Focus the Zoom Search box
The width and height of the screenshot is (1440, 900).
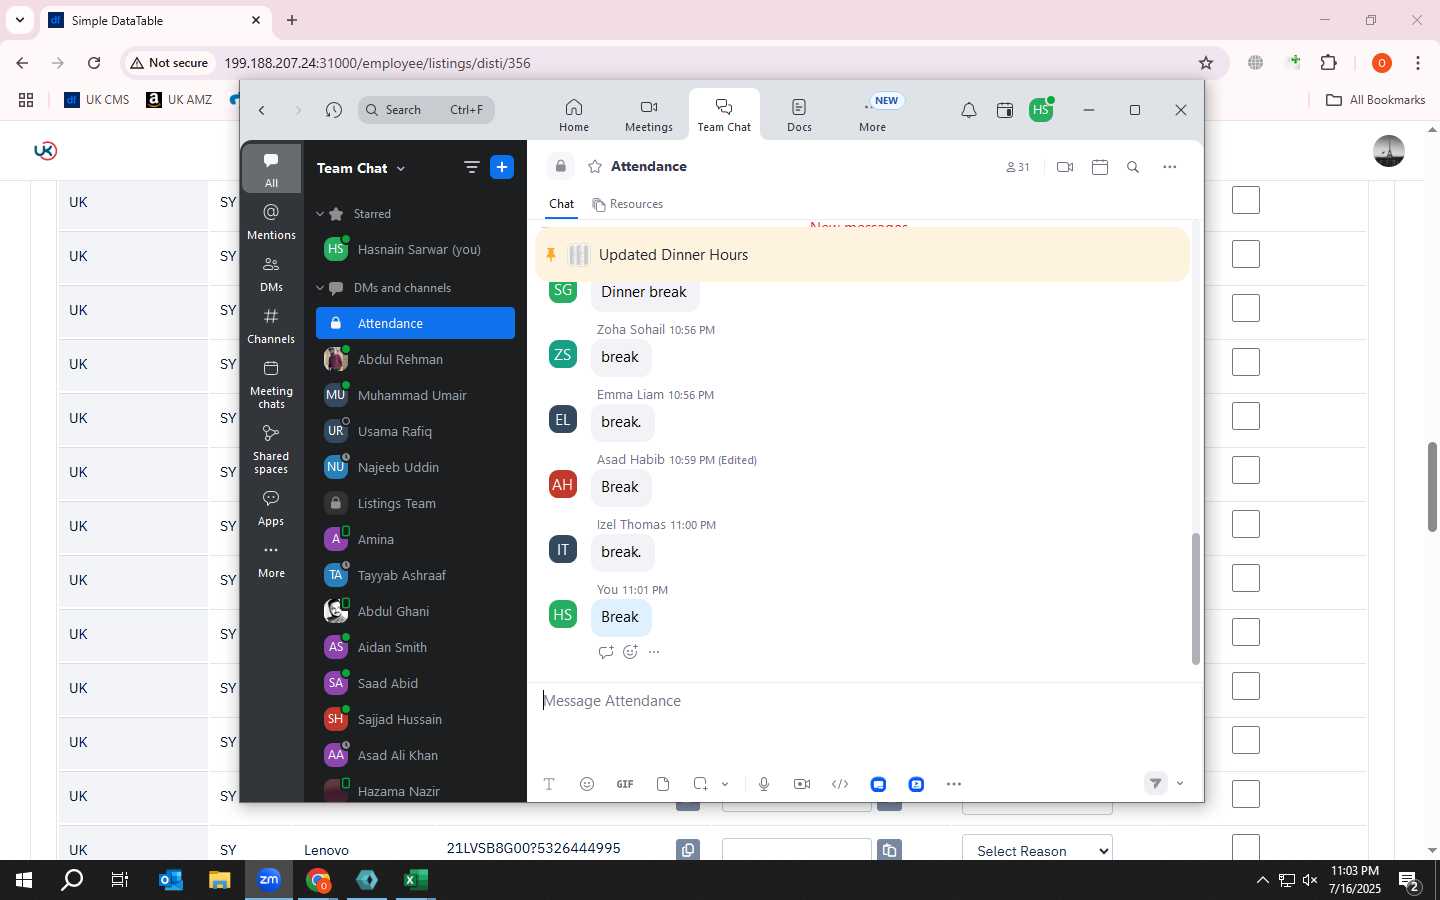point(426,110)
